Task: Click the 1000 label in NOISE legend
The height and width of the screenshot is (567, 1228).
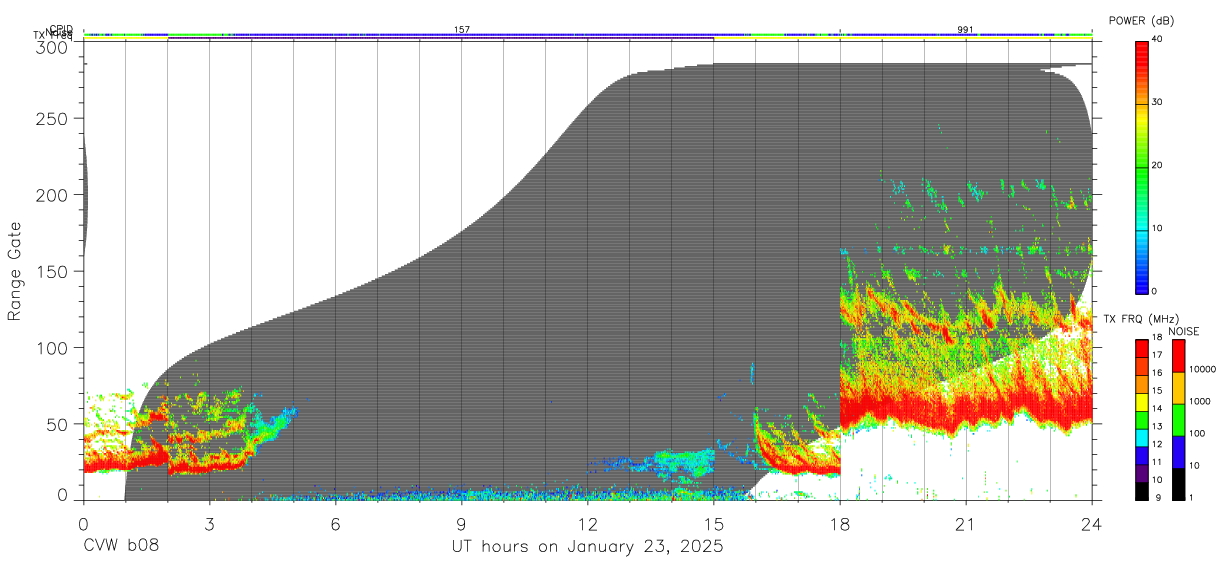Action: click(1201, 401)
